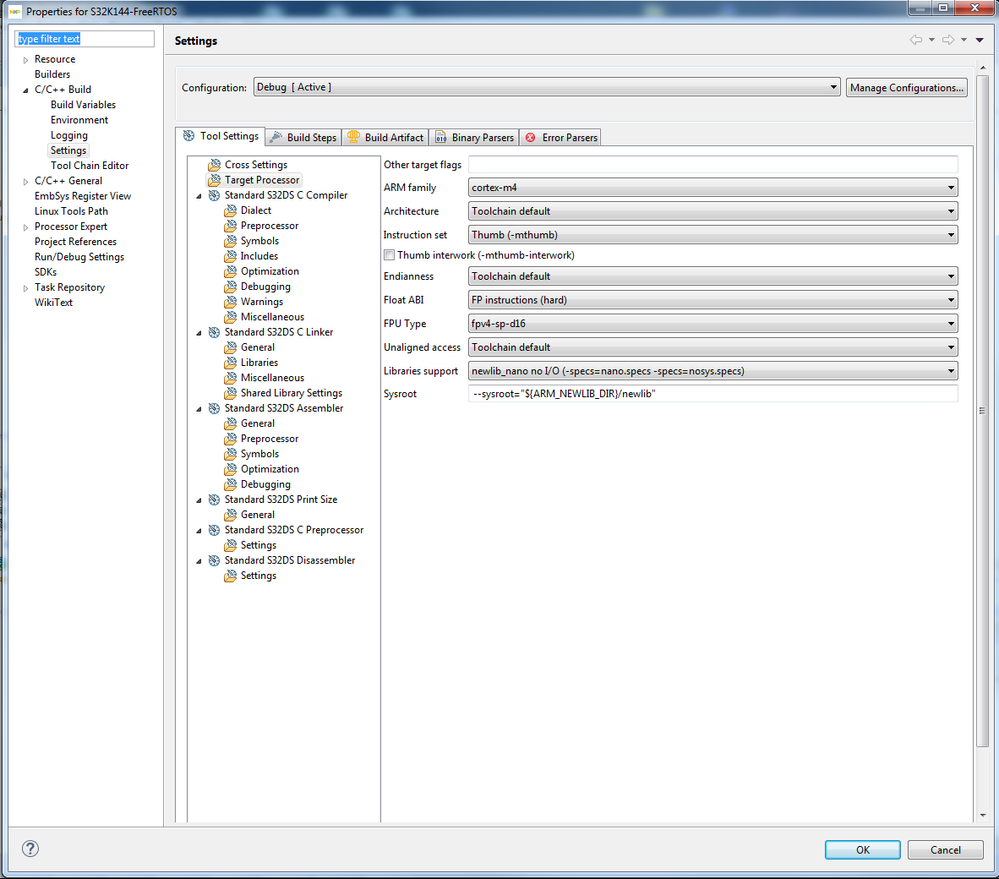Open the ARM family dropdown
The height and width of the screenshot is (879, 999).
tap(713, 188)
